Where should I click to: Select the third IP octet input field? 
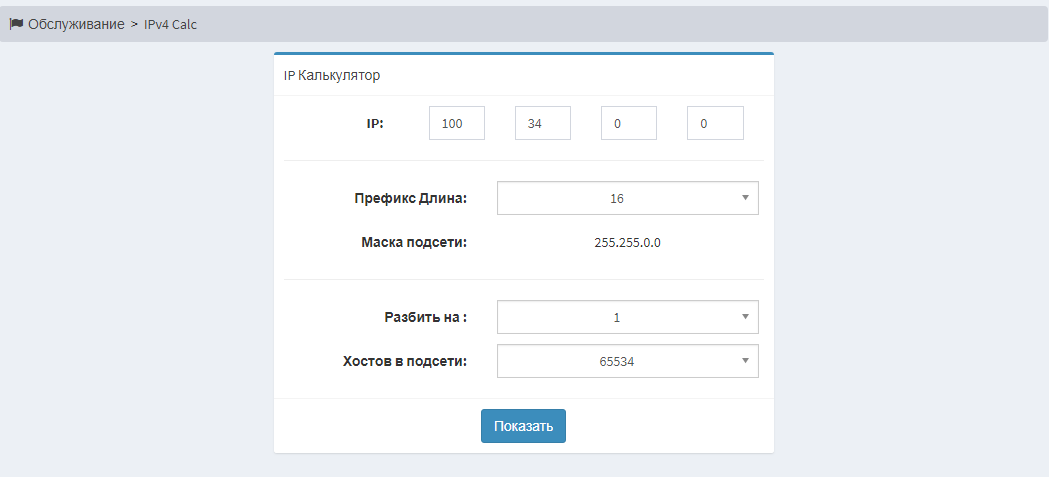(628, 124)
